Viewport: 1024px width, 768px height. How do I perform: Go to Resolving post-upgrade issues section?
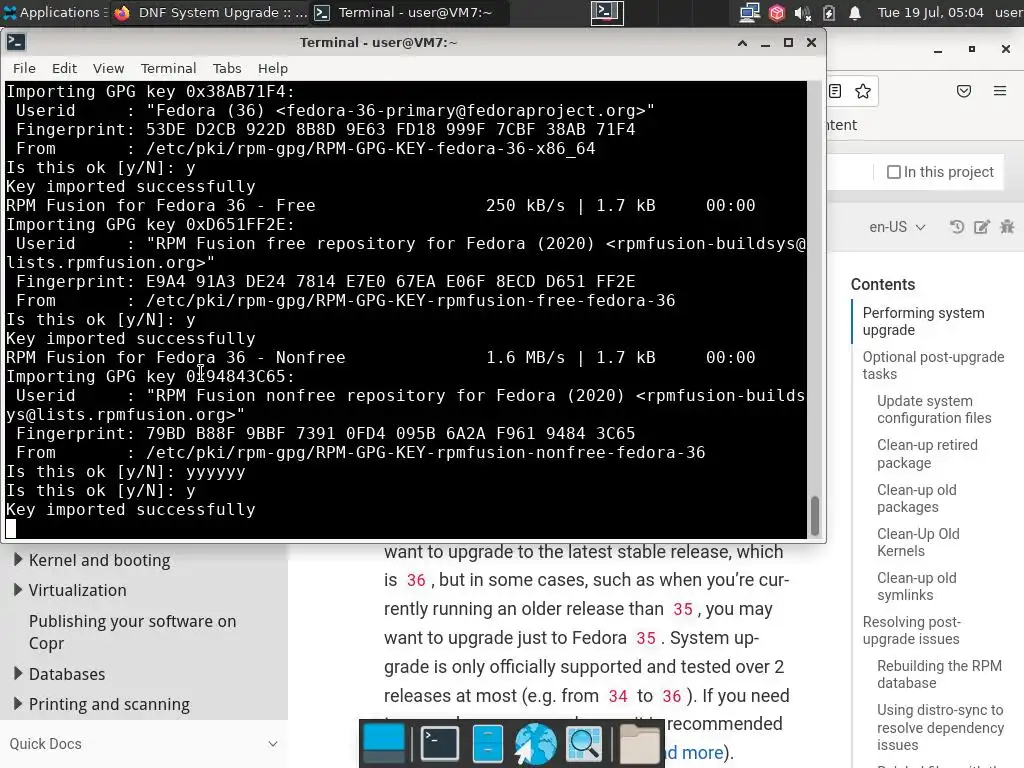point(911,630)
